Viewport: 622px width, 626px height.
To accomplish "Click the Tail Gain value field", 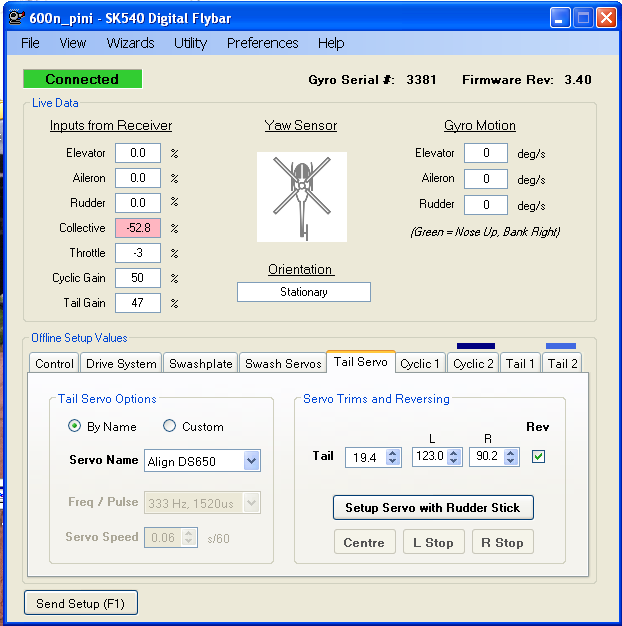I will (138, 303).
